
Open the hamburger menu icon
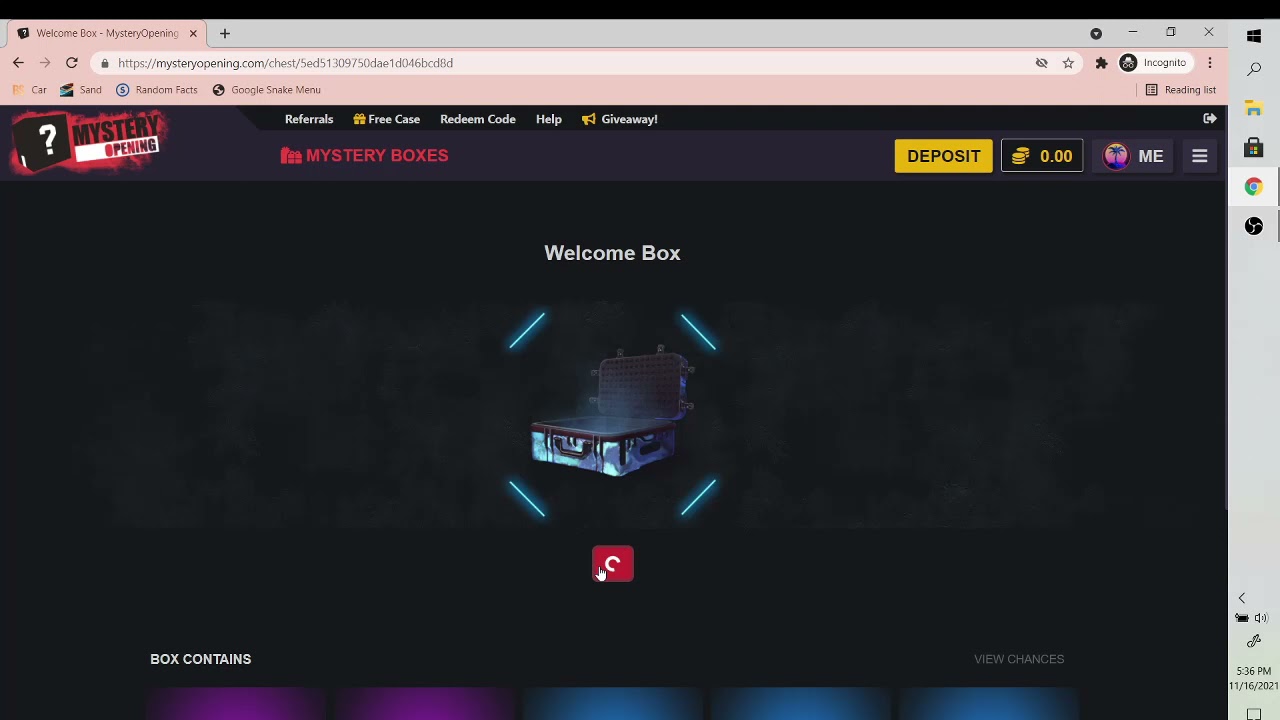(1200, 156)
